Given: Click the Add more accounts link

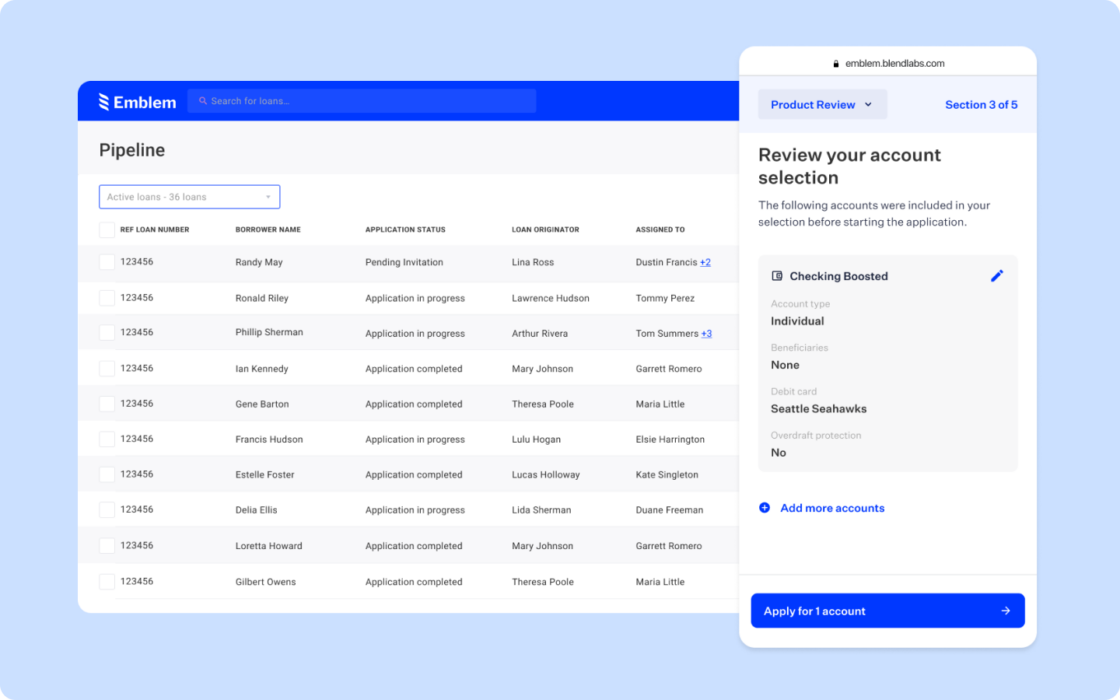Looking at the screenshot, I should tap(830, 508).
